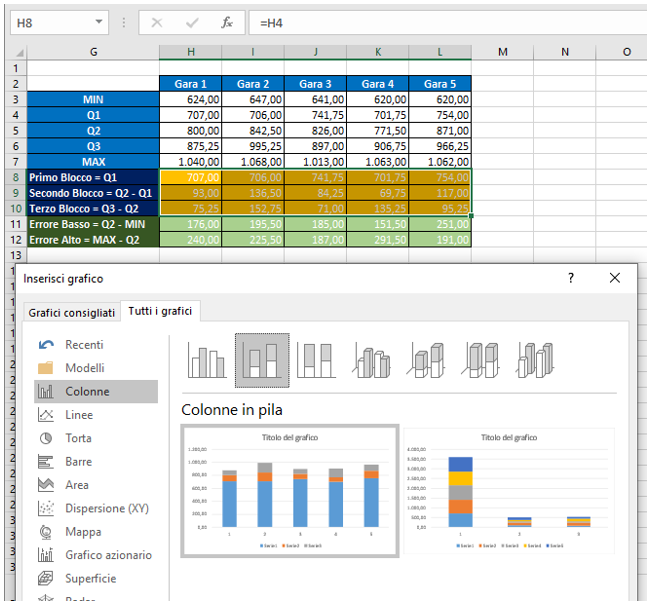Pick the second stacked column chart preview

click(508, 490)
